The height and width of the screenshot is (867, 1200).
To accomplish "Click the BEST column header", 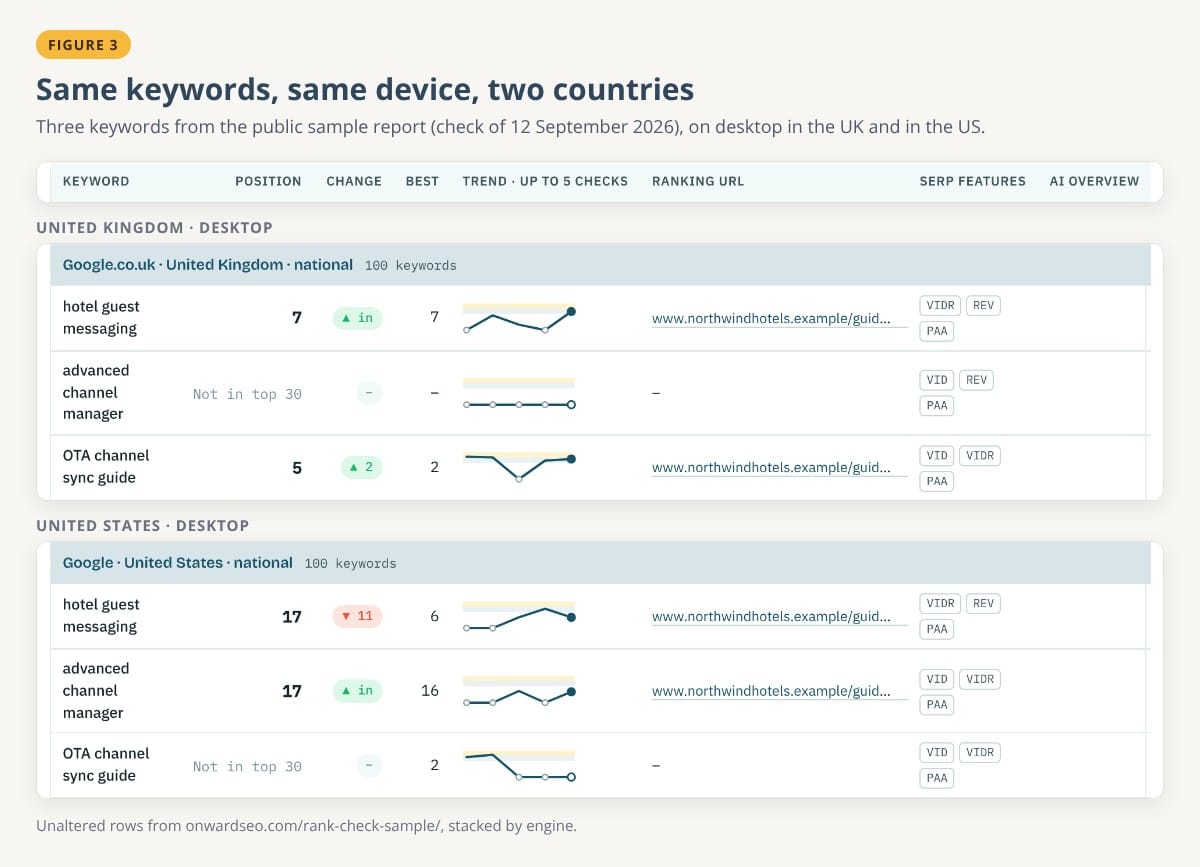I will point(422,181).
